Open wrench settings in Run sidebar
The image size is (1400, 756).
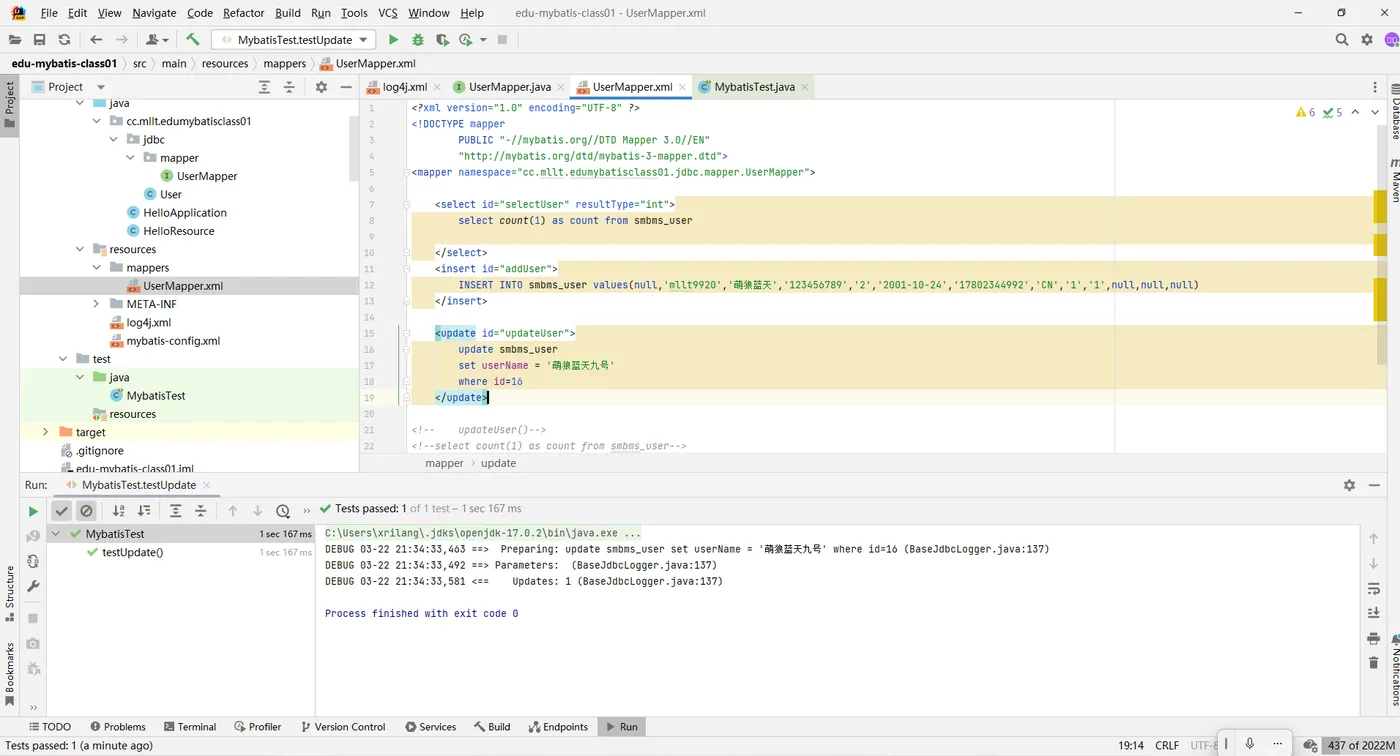point(33,587)
